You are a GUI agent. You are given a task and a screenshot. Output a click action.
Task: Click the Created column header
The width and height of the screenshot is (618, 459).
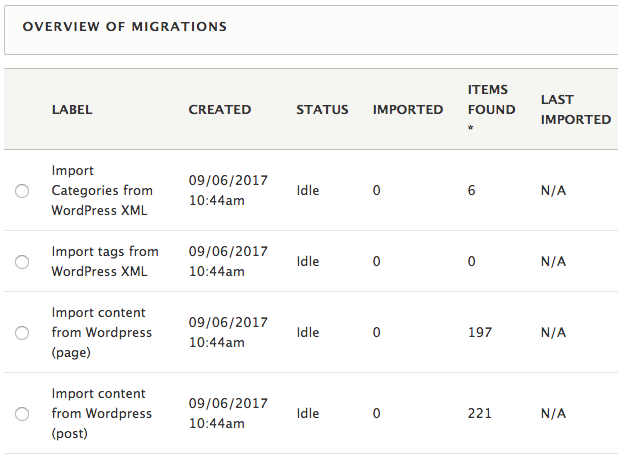click(219, 109)
